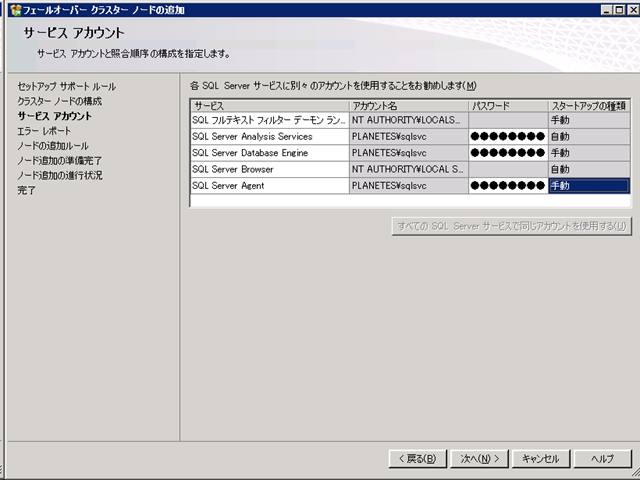Click the 次へ(N) > button
The height and width of the screenshot is (480, 640).
[479, 459]
